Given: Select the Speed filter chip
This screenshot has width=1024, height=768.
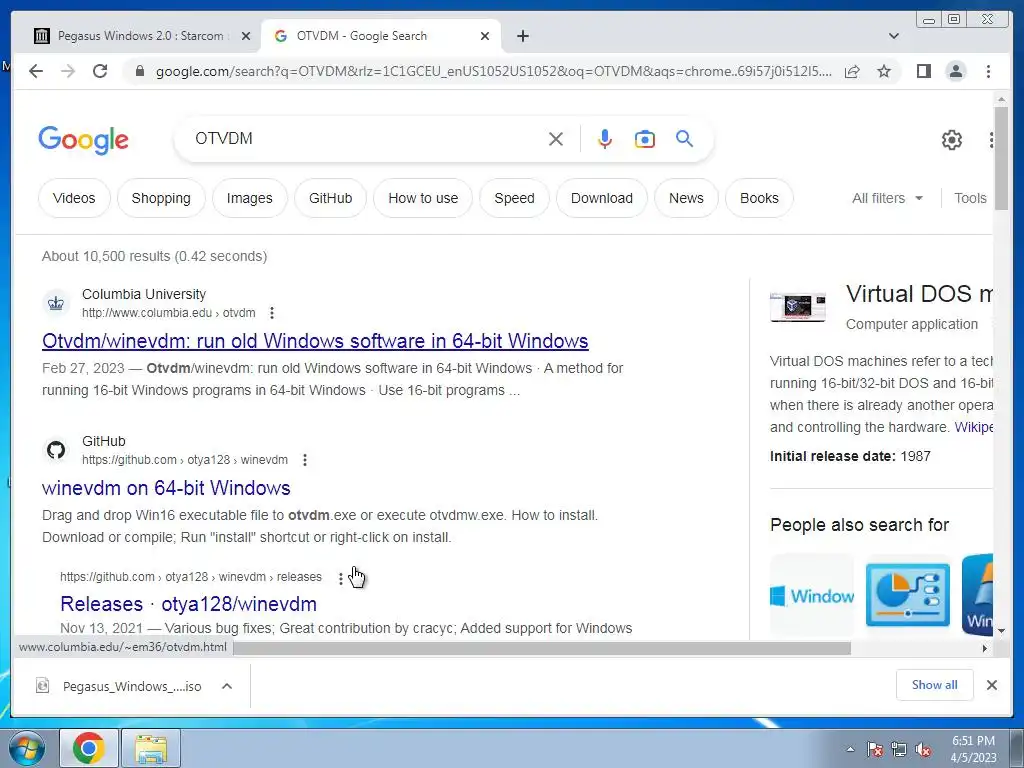Looking at the screenshot, I should pyautogui.click(x=514, y=198).
